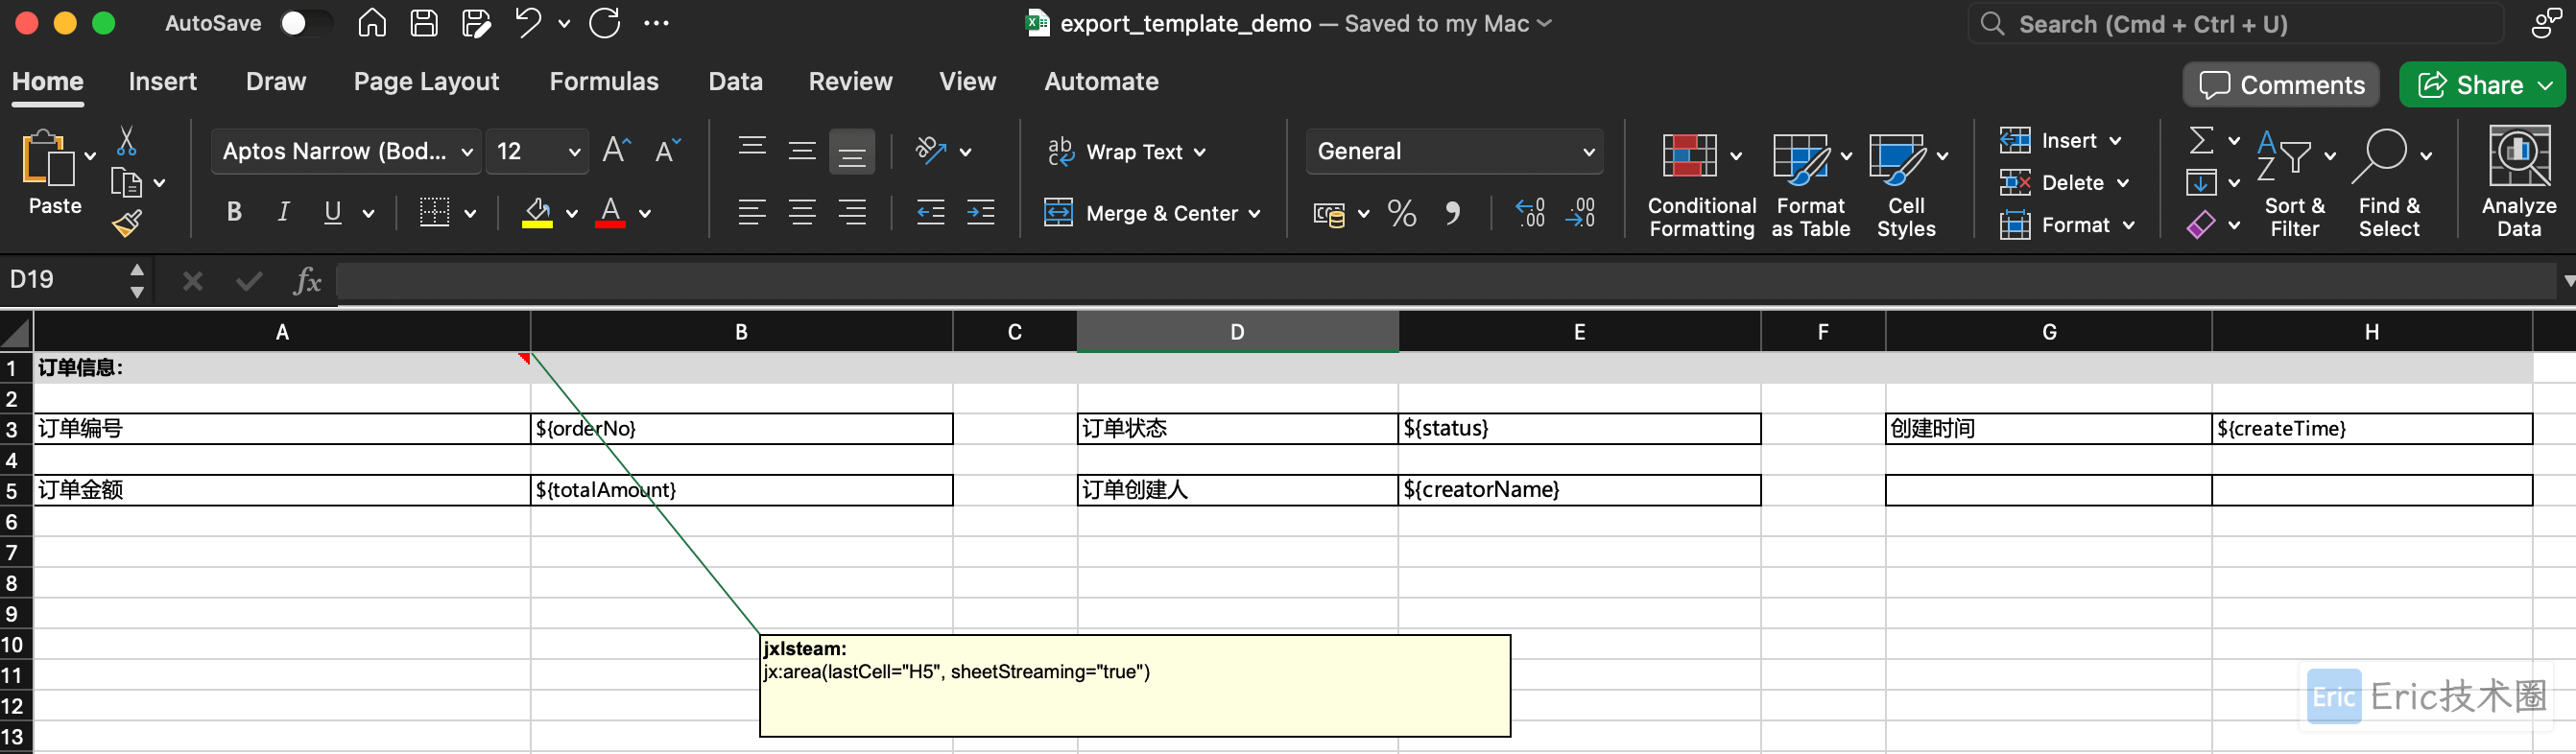Save the workbook with the floppy icon
Image resolution: width=2576 pixels, height=754 pixels.
424,23
